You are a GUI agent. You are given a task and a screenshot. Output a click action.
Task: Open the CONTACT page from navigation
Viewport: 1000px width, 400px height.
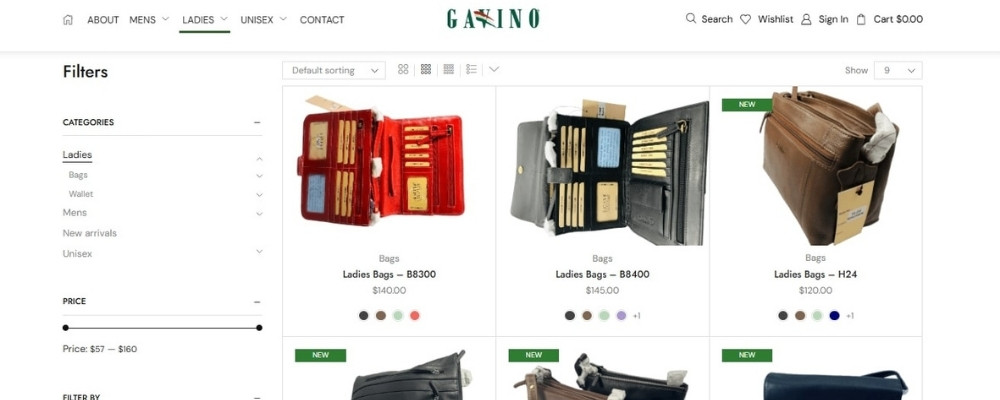pyautogui.click(x=322, y=20)
